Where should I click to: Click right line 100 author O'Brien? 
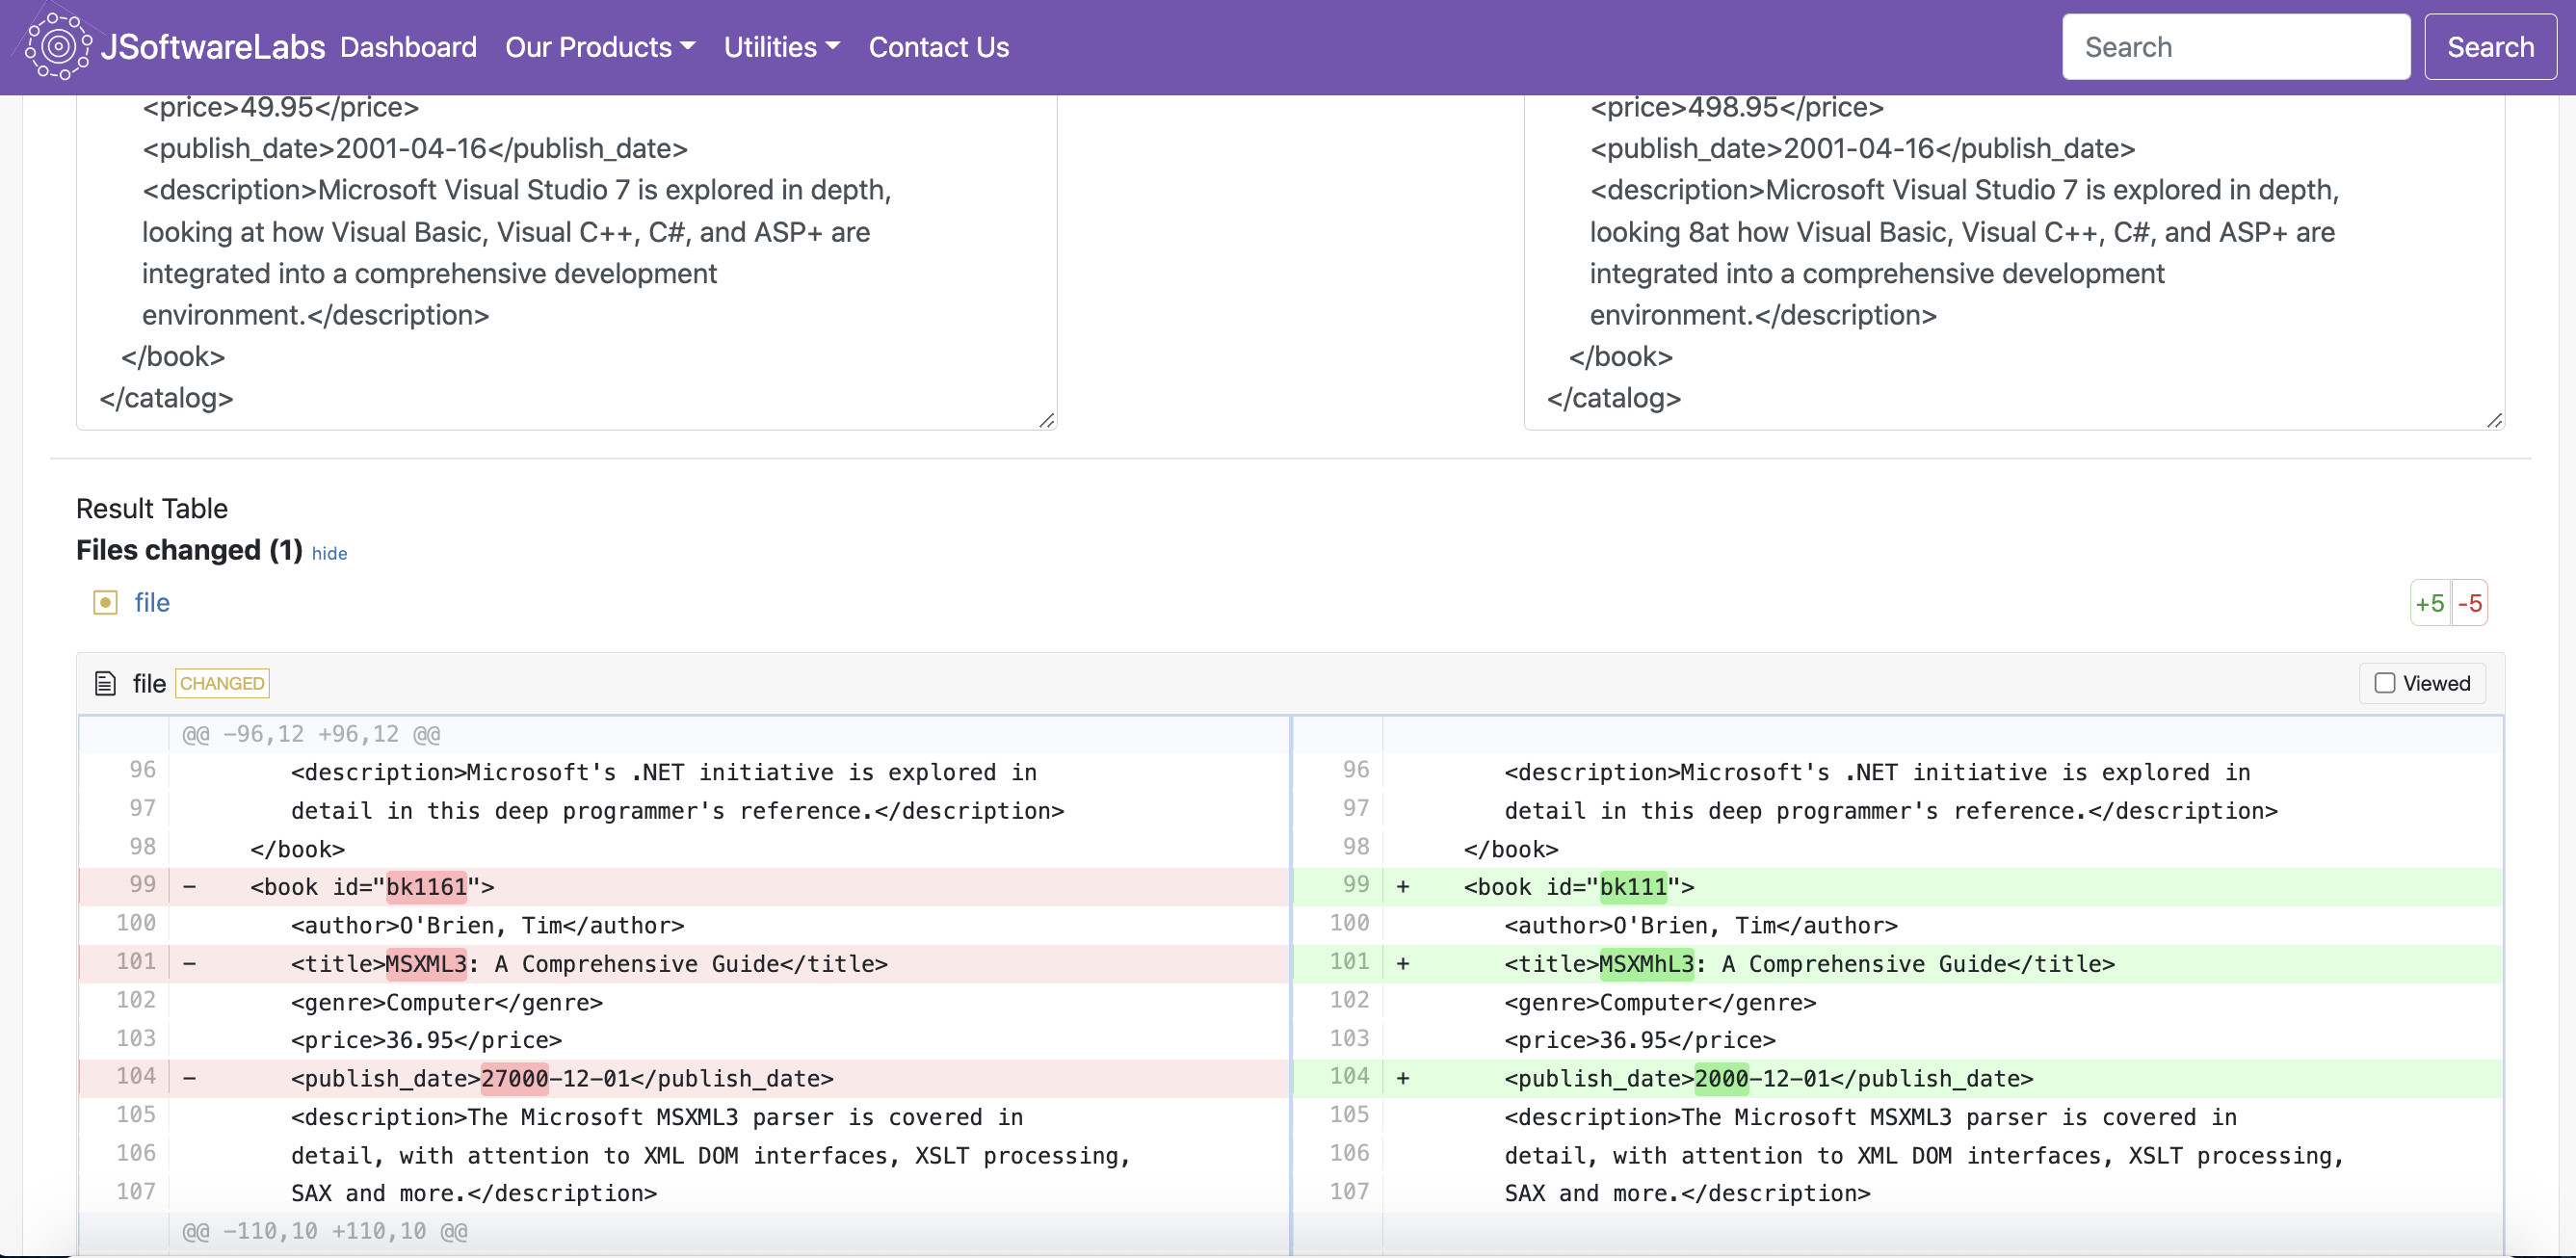[x=1700, y=925]
